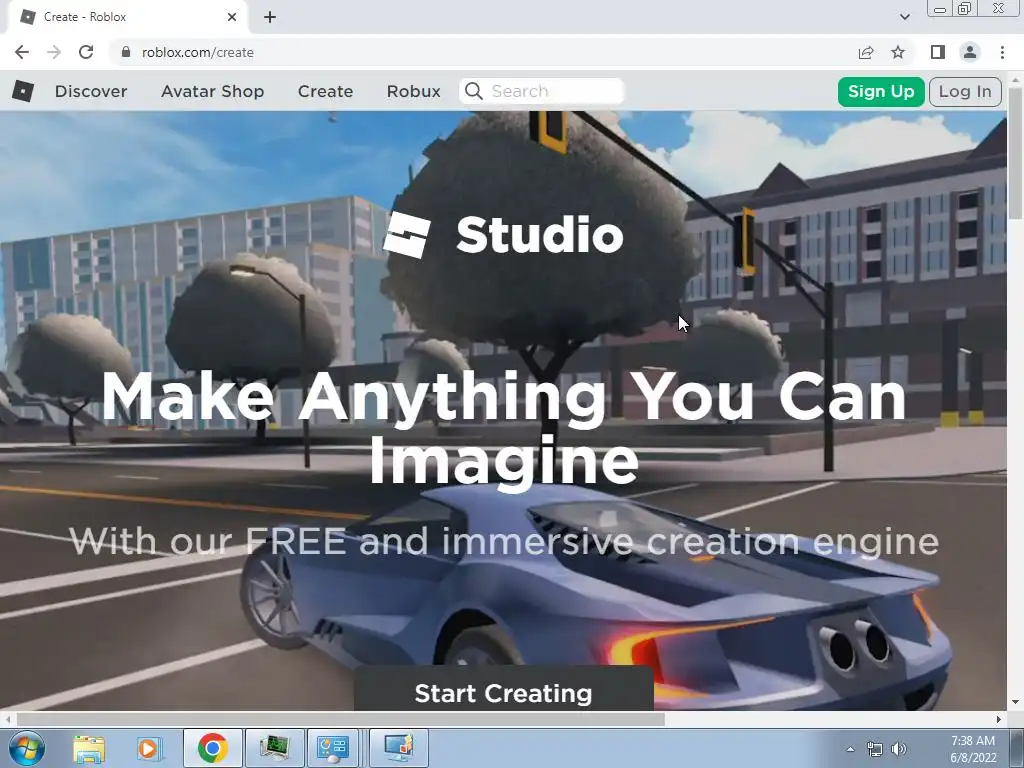Screen dimensions: 1024x768
Task: Click the monitor taskbar icon beside Control Panel
Action: (x=398, y=748)
